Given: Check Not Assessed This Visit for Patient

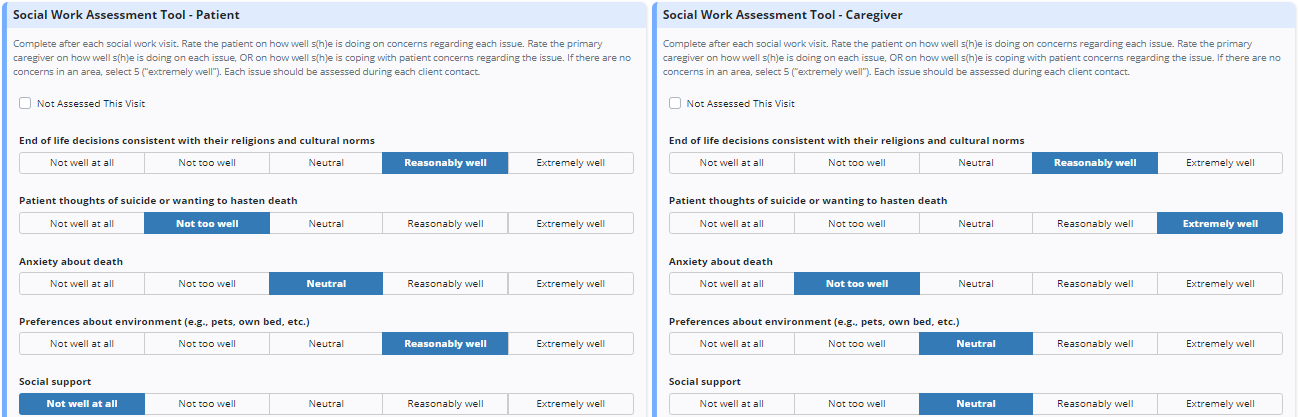Looking at the screenshot, I should click(x=25, y=103).
